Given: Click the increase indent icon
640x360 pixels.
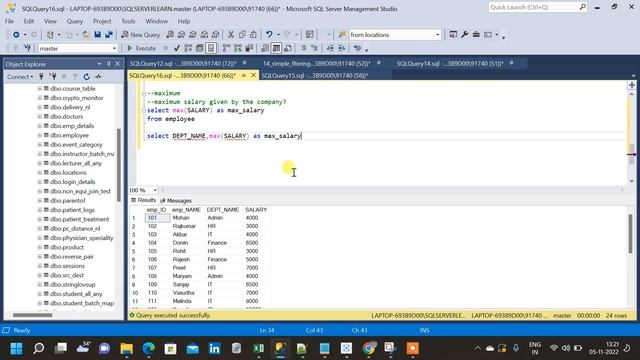Looking at the screenshot, I should pos(342,48).
